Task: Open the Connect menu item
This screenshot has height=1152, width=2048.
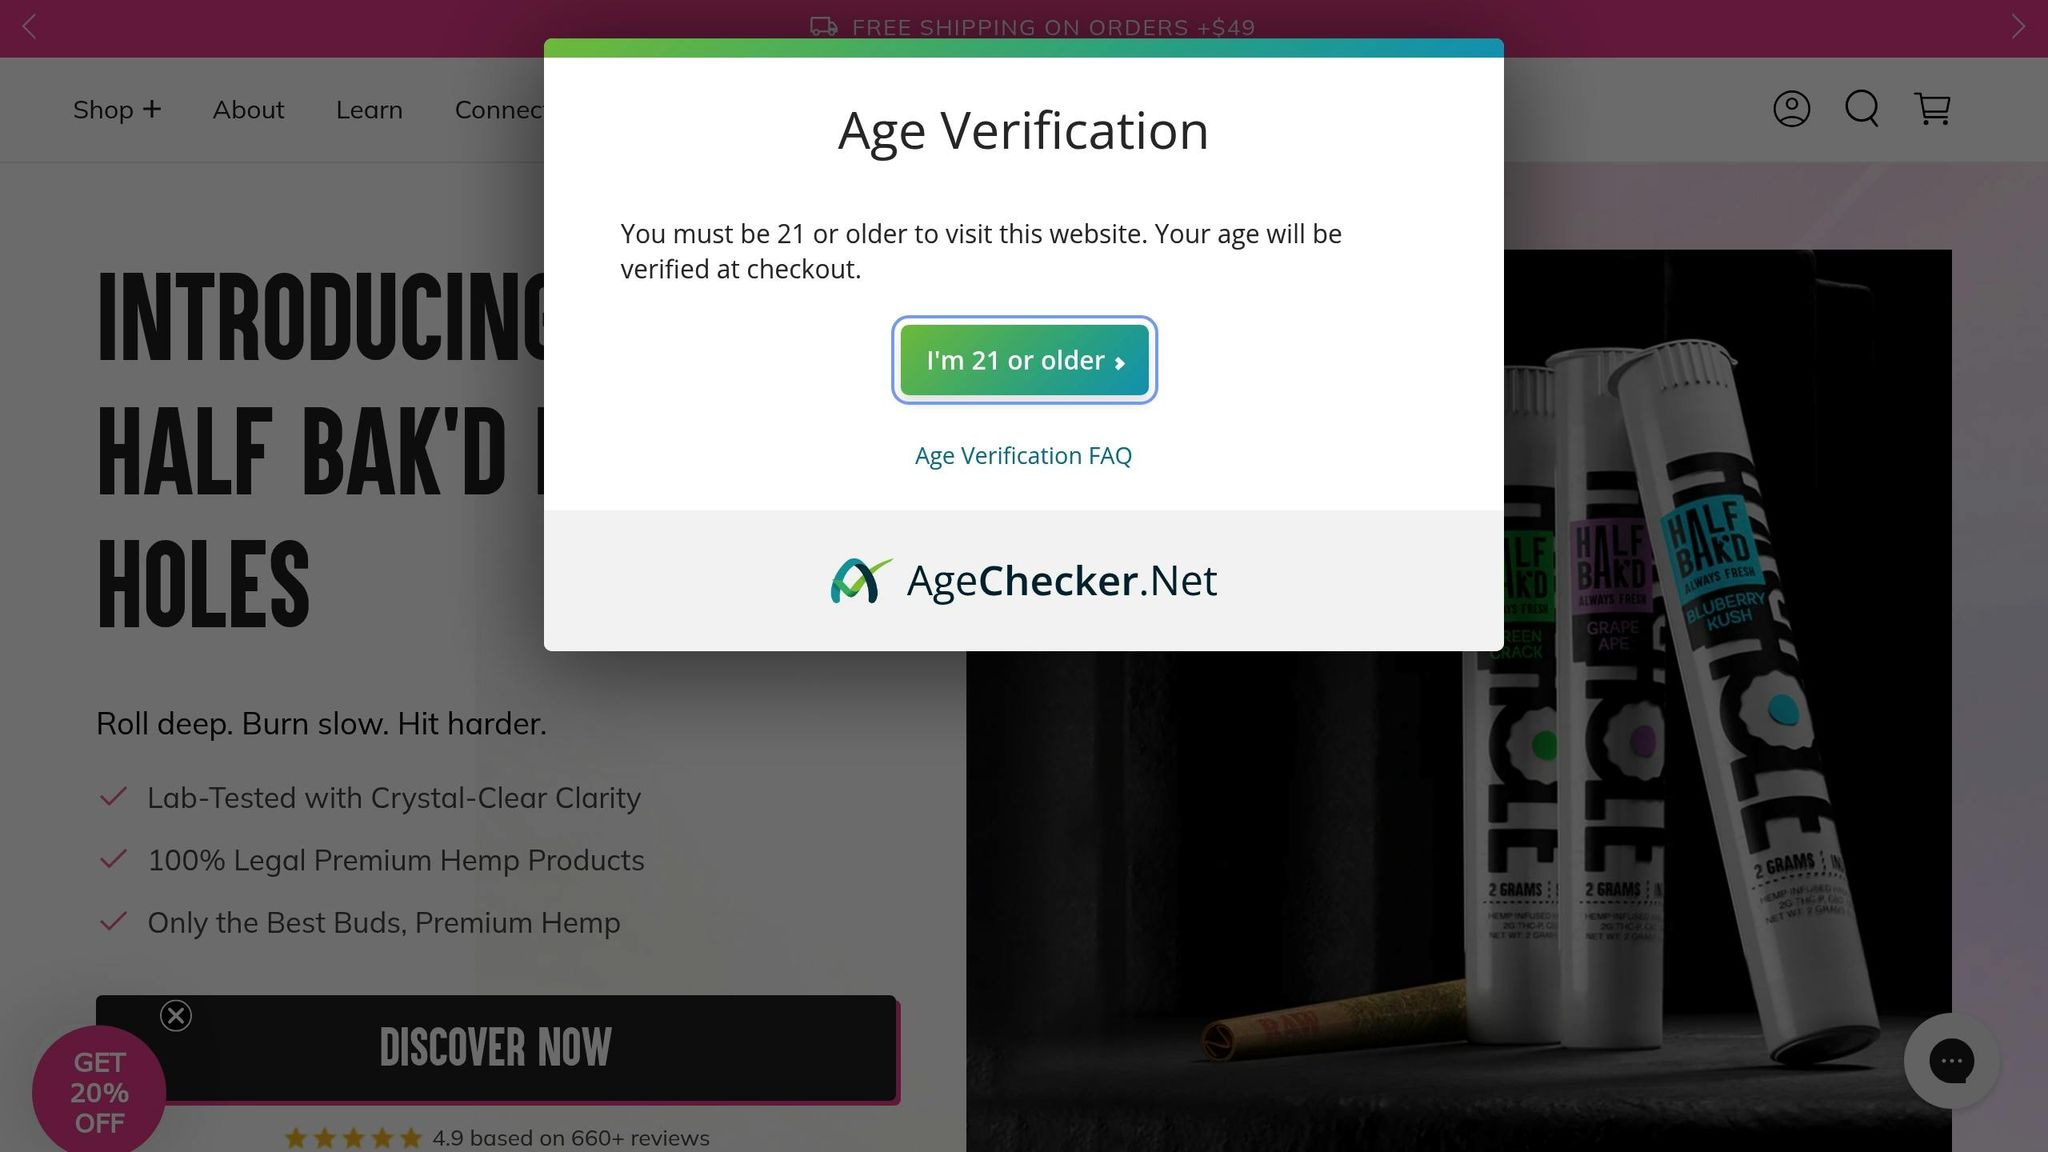Action: [499, 110]
